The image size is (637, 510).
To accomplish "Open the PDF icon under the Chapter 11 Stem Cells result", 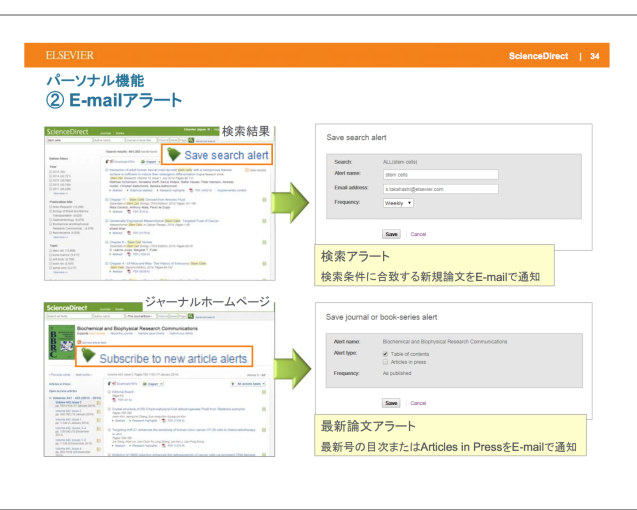I will [x=129, y=212].
